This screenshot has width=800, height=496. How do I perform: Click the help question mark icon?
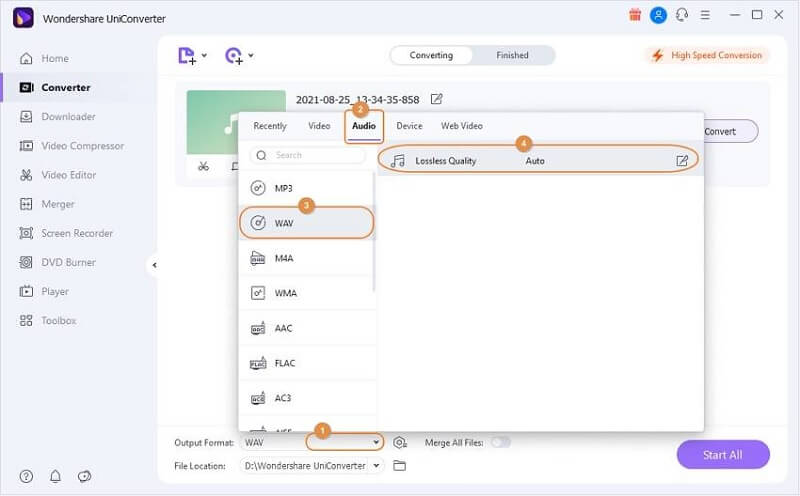(26, 476)
